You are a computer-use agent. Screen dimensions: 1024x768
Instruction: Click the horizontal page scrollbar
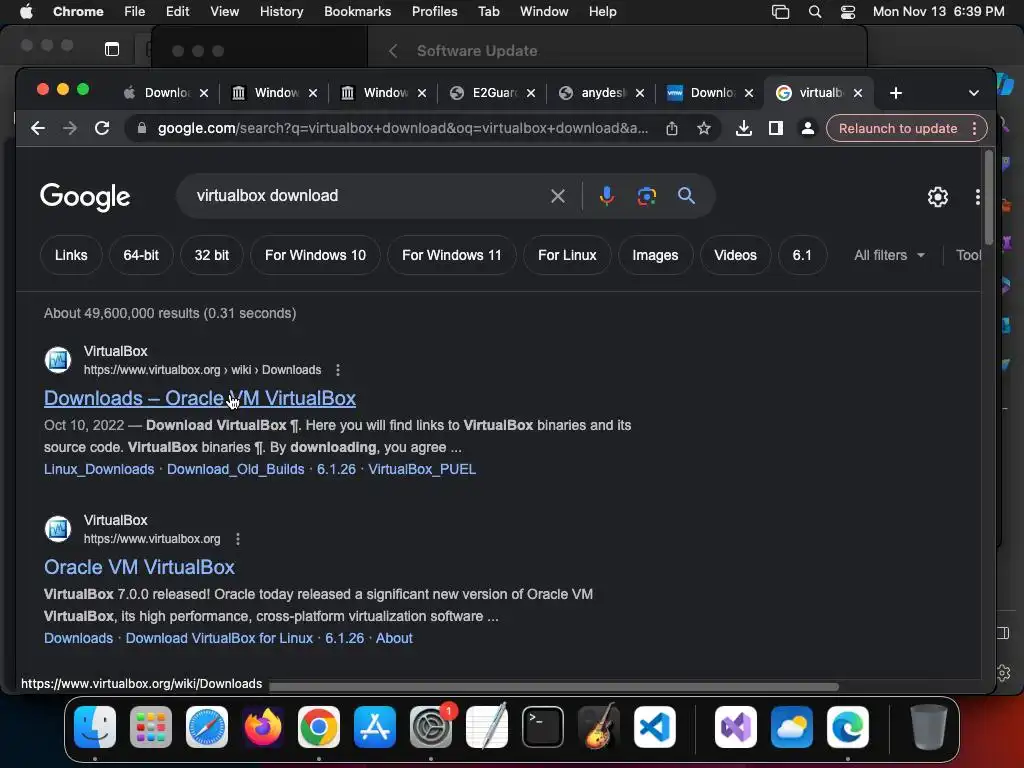click(x=554, y=687)
